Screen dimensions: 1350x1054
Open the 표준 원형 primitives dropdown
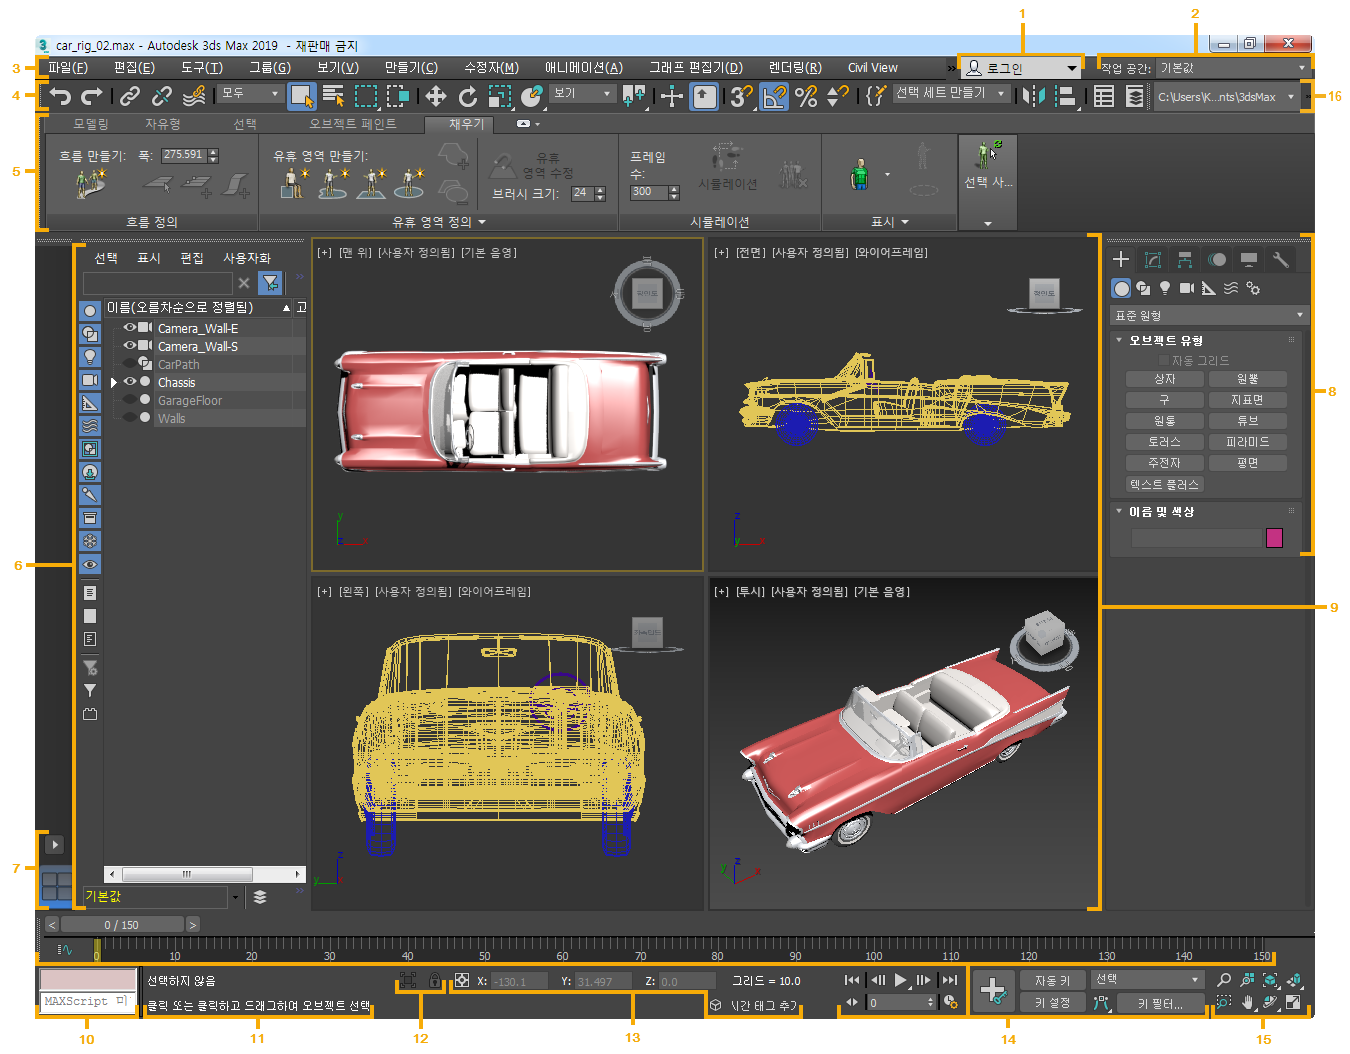pos(1208,315)
